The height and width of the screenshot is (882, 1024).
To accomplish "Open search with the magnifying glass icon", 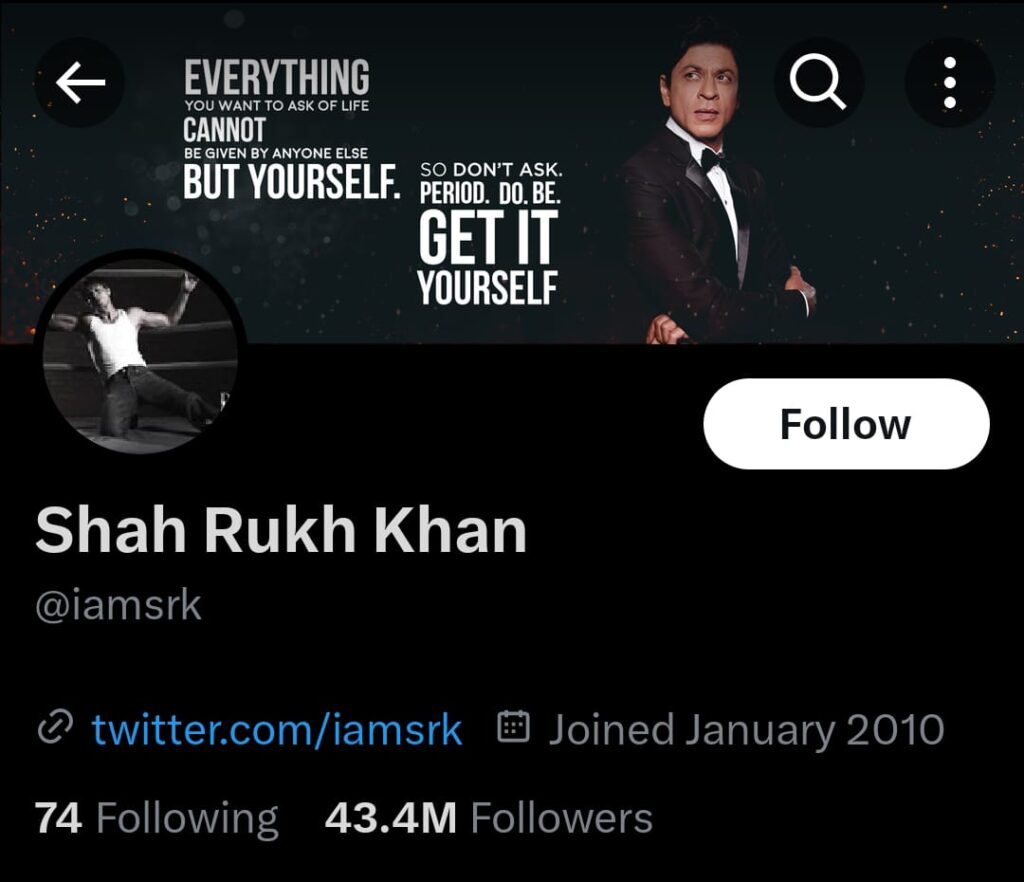I will 818,83.
